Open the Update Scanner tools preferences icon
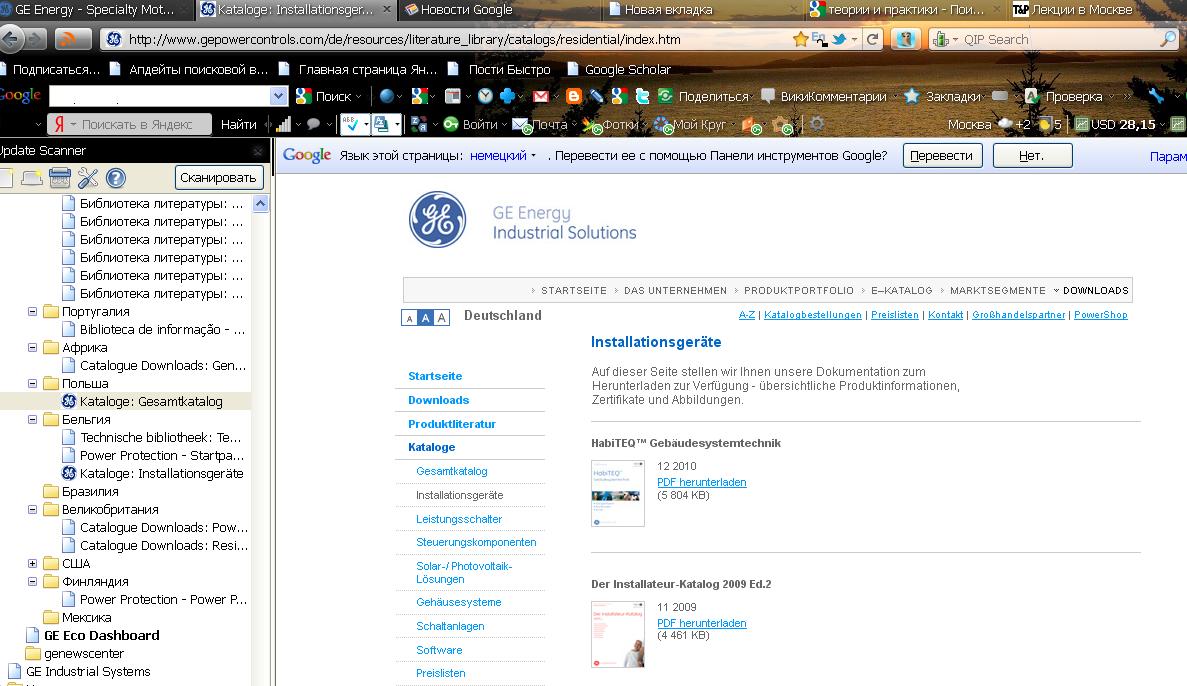1187x686 pixels. pos(88,178)
